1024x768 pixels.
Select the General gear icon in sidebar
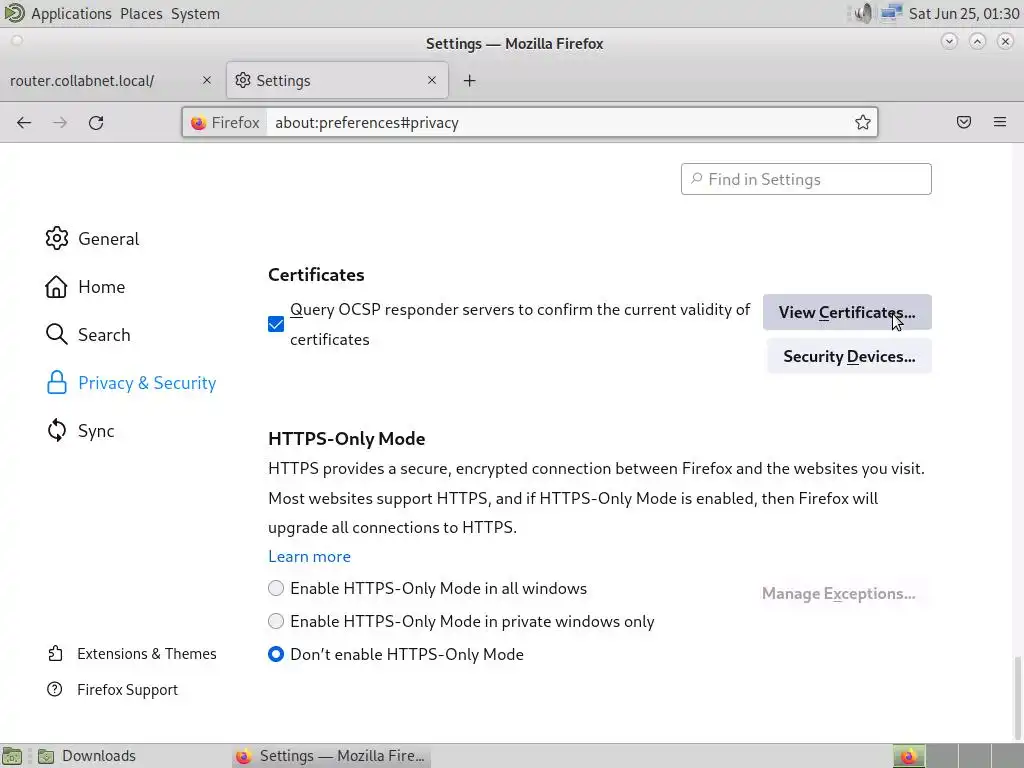pos(57,238)
